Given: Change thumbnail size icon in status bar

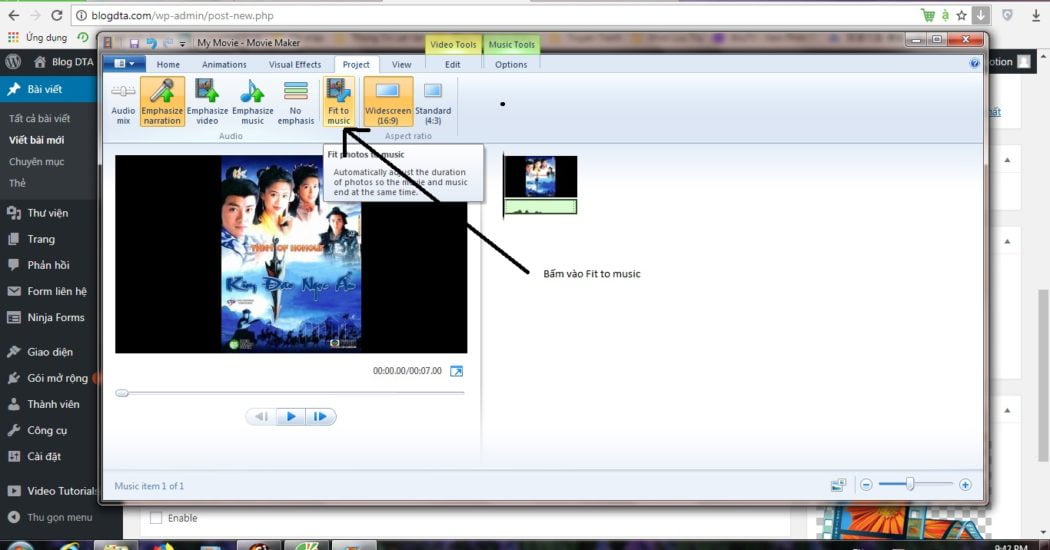Looking at the screenshot, I should point(838,484).
